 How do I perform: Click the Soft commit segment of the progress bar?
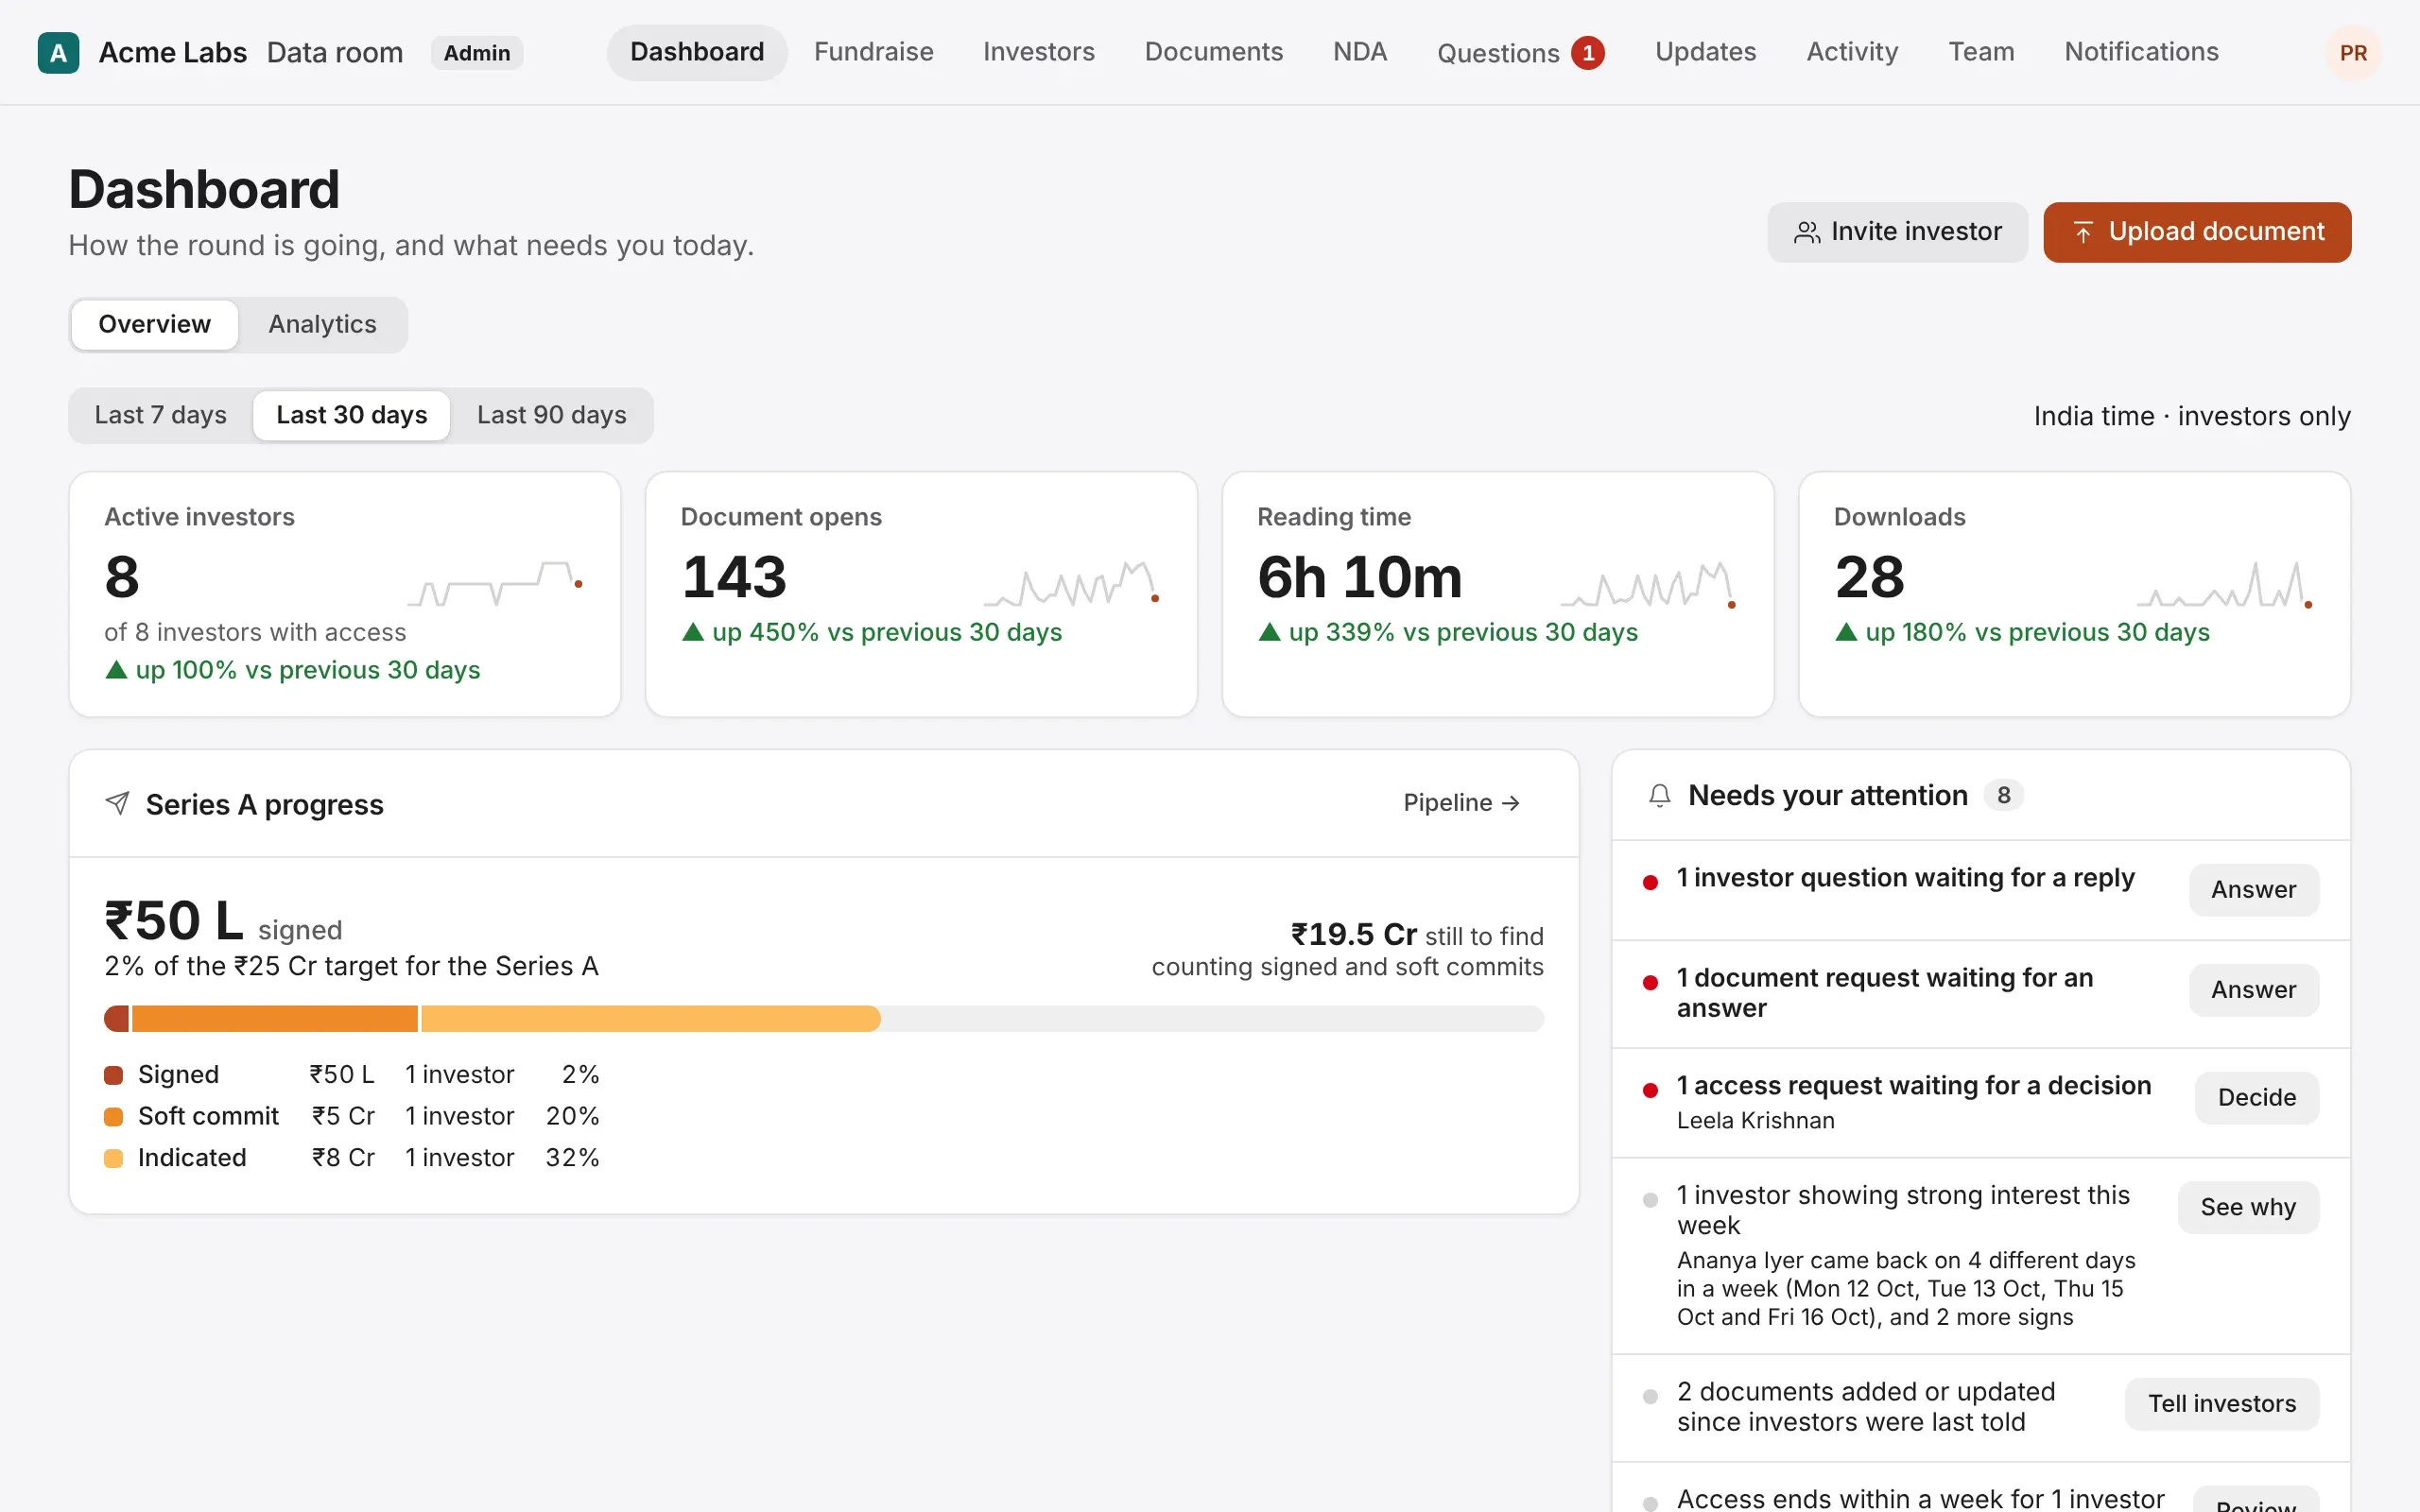[x=275, y=1019]
